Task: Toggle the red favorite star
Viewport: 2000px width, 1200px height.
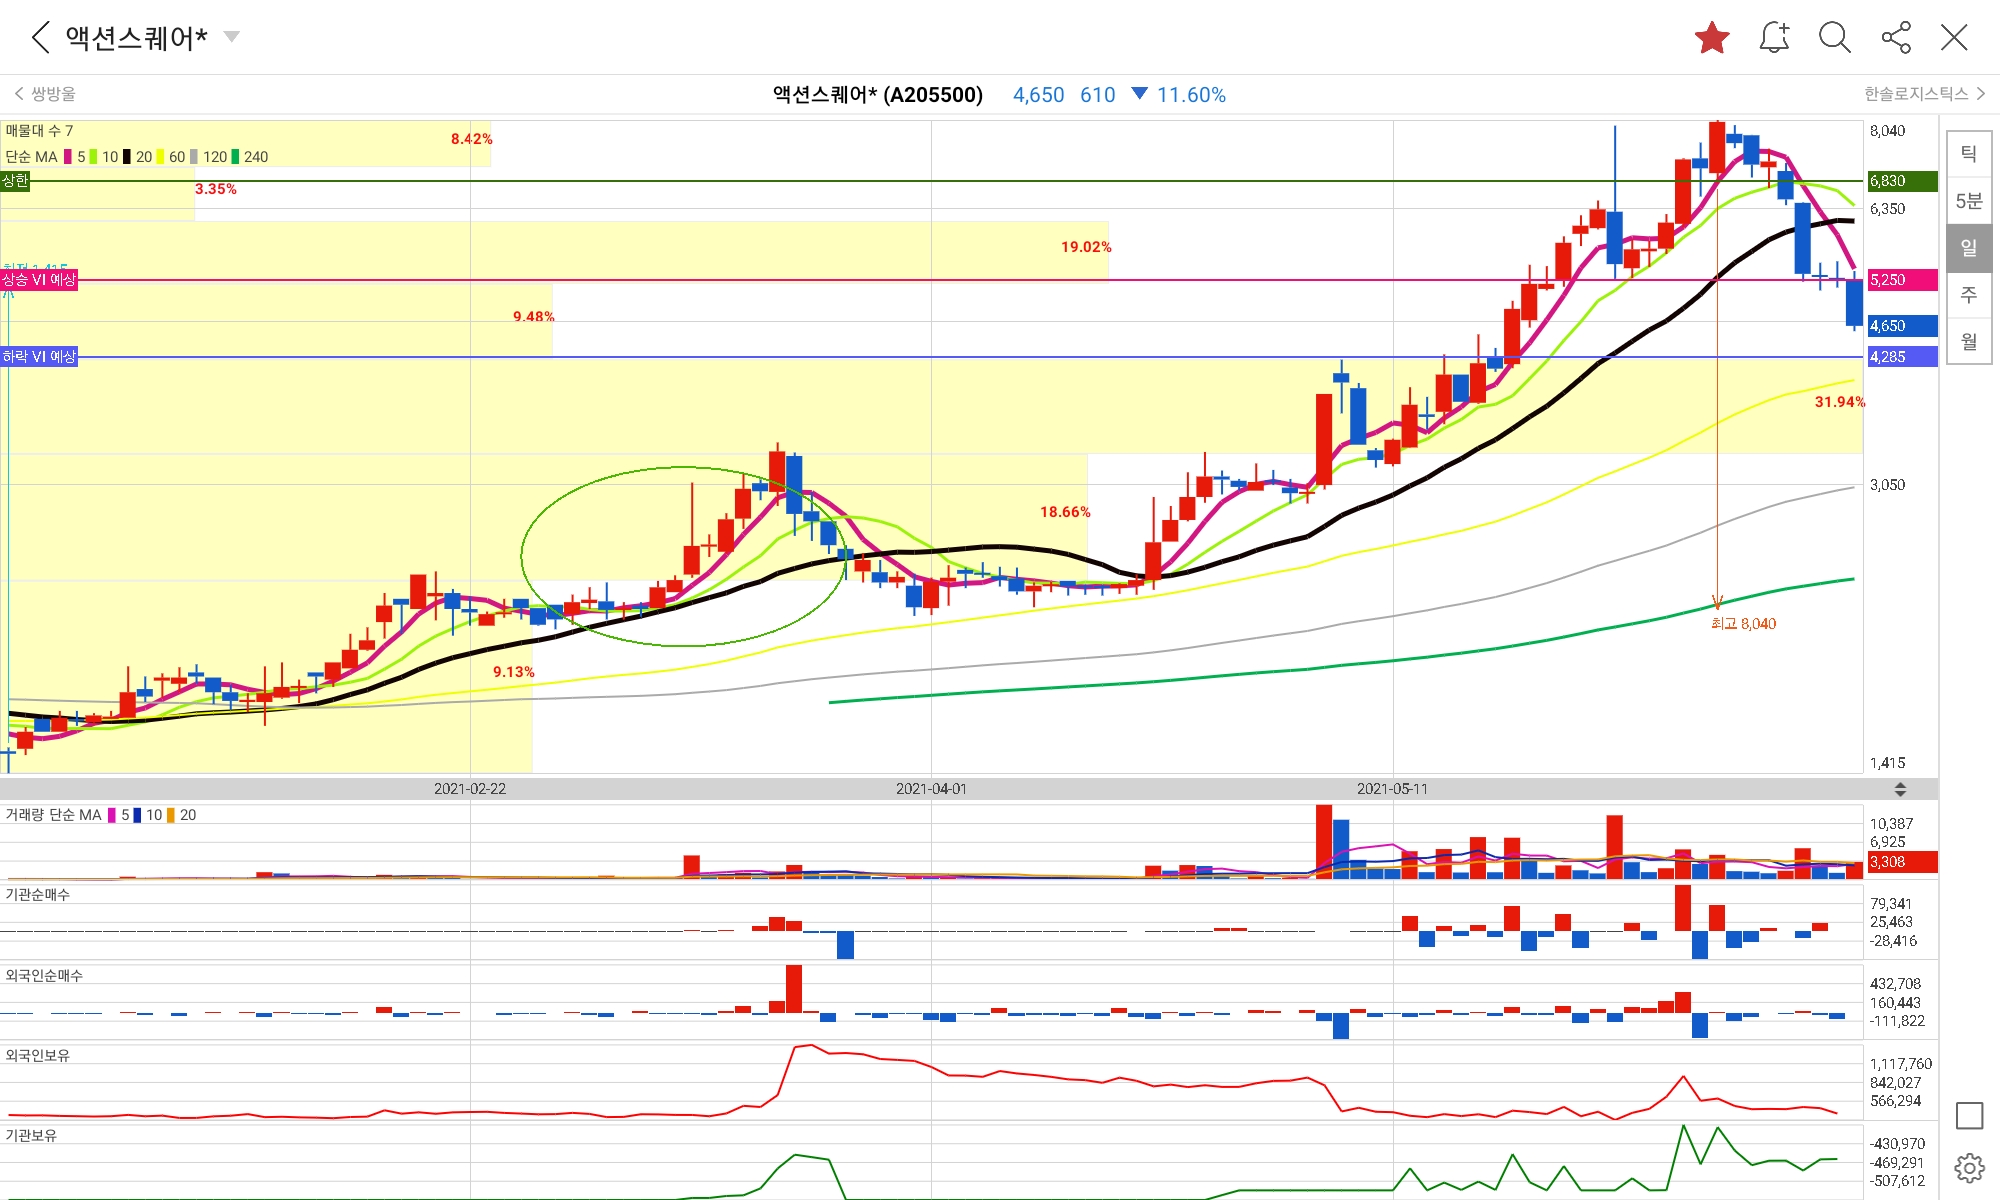Action: 1712,38
